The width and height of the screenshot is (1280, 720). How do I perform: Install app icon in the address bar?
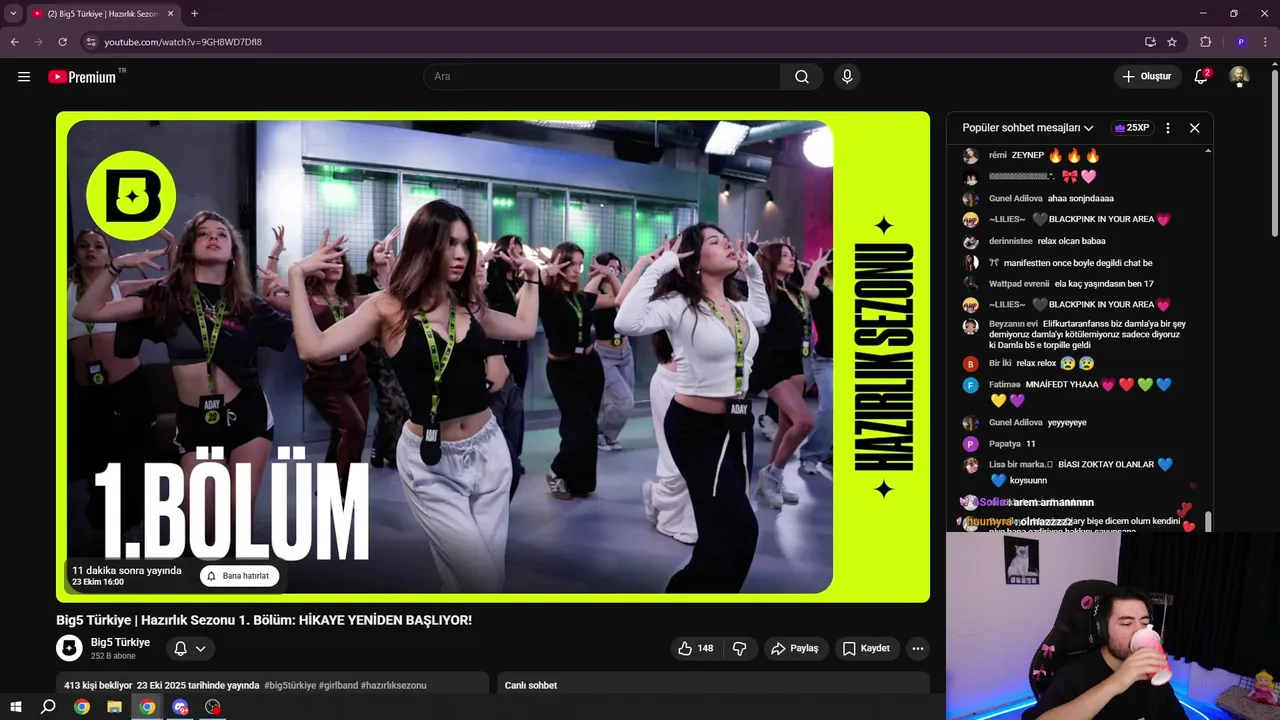[x=1150, y=42]
